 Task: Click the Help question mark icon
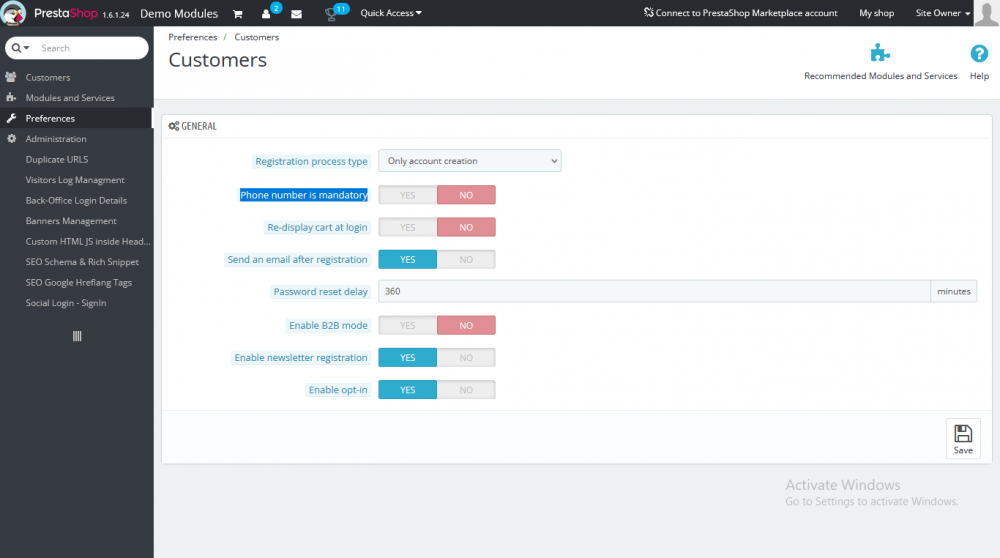979,54
